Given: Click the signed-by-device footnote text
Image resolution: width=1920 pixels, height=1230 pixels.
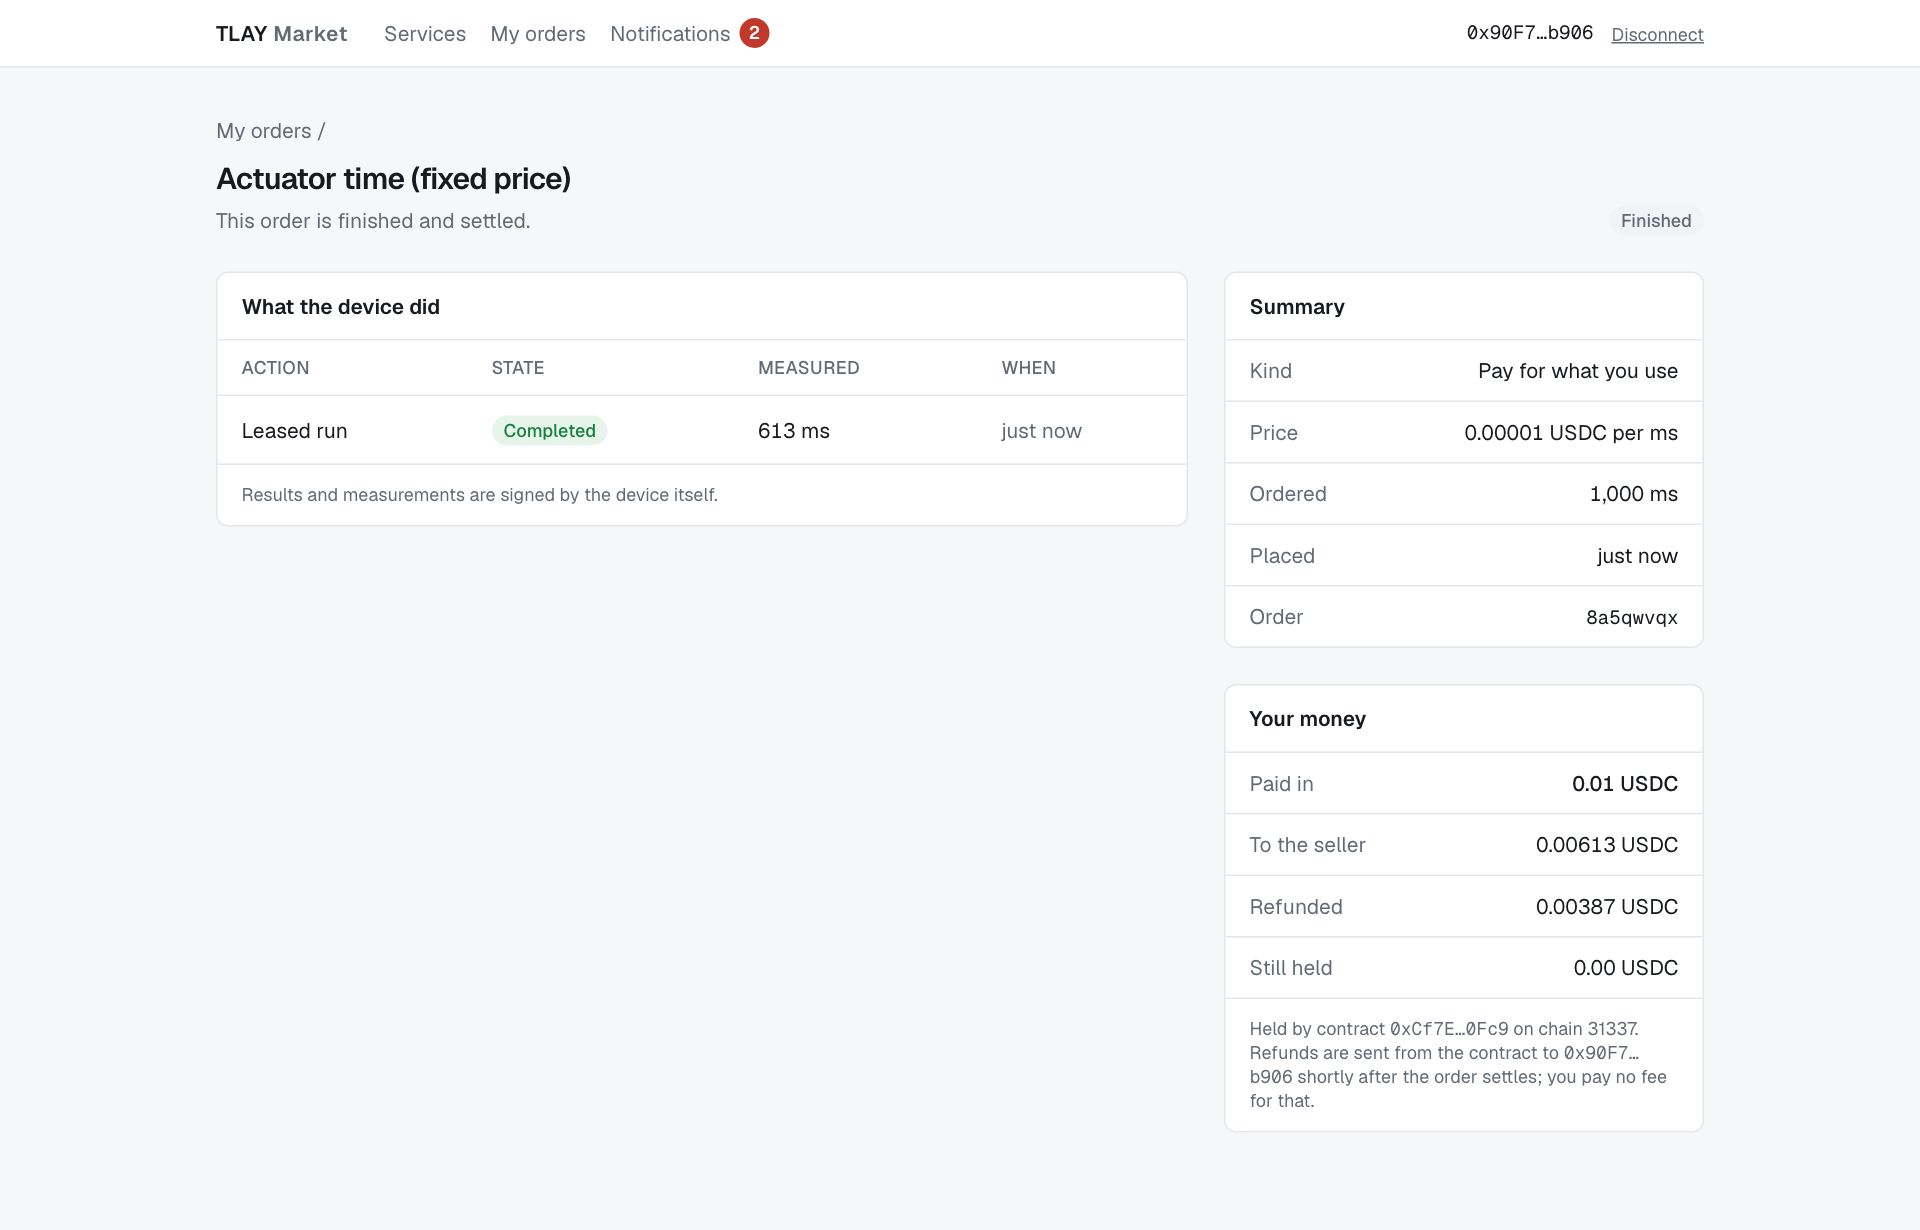Looking at the screenshot, I should pyautogui.click(x=480, y=495).
